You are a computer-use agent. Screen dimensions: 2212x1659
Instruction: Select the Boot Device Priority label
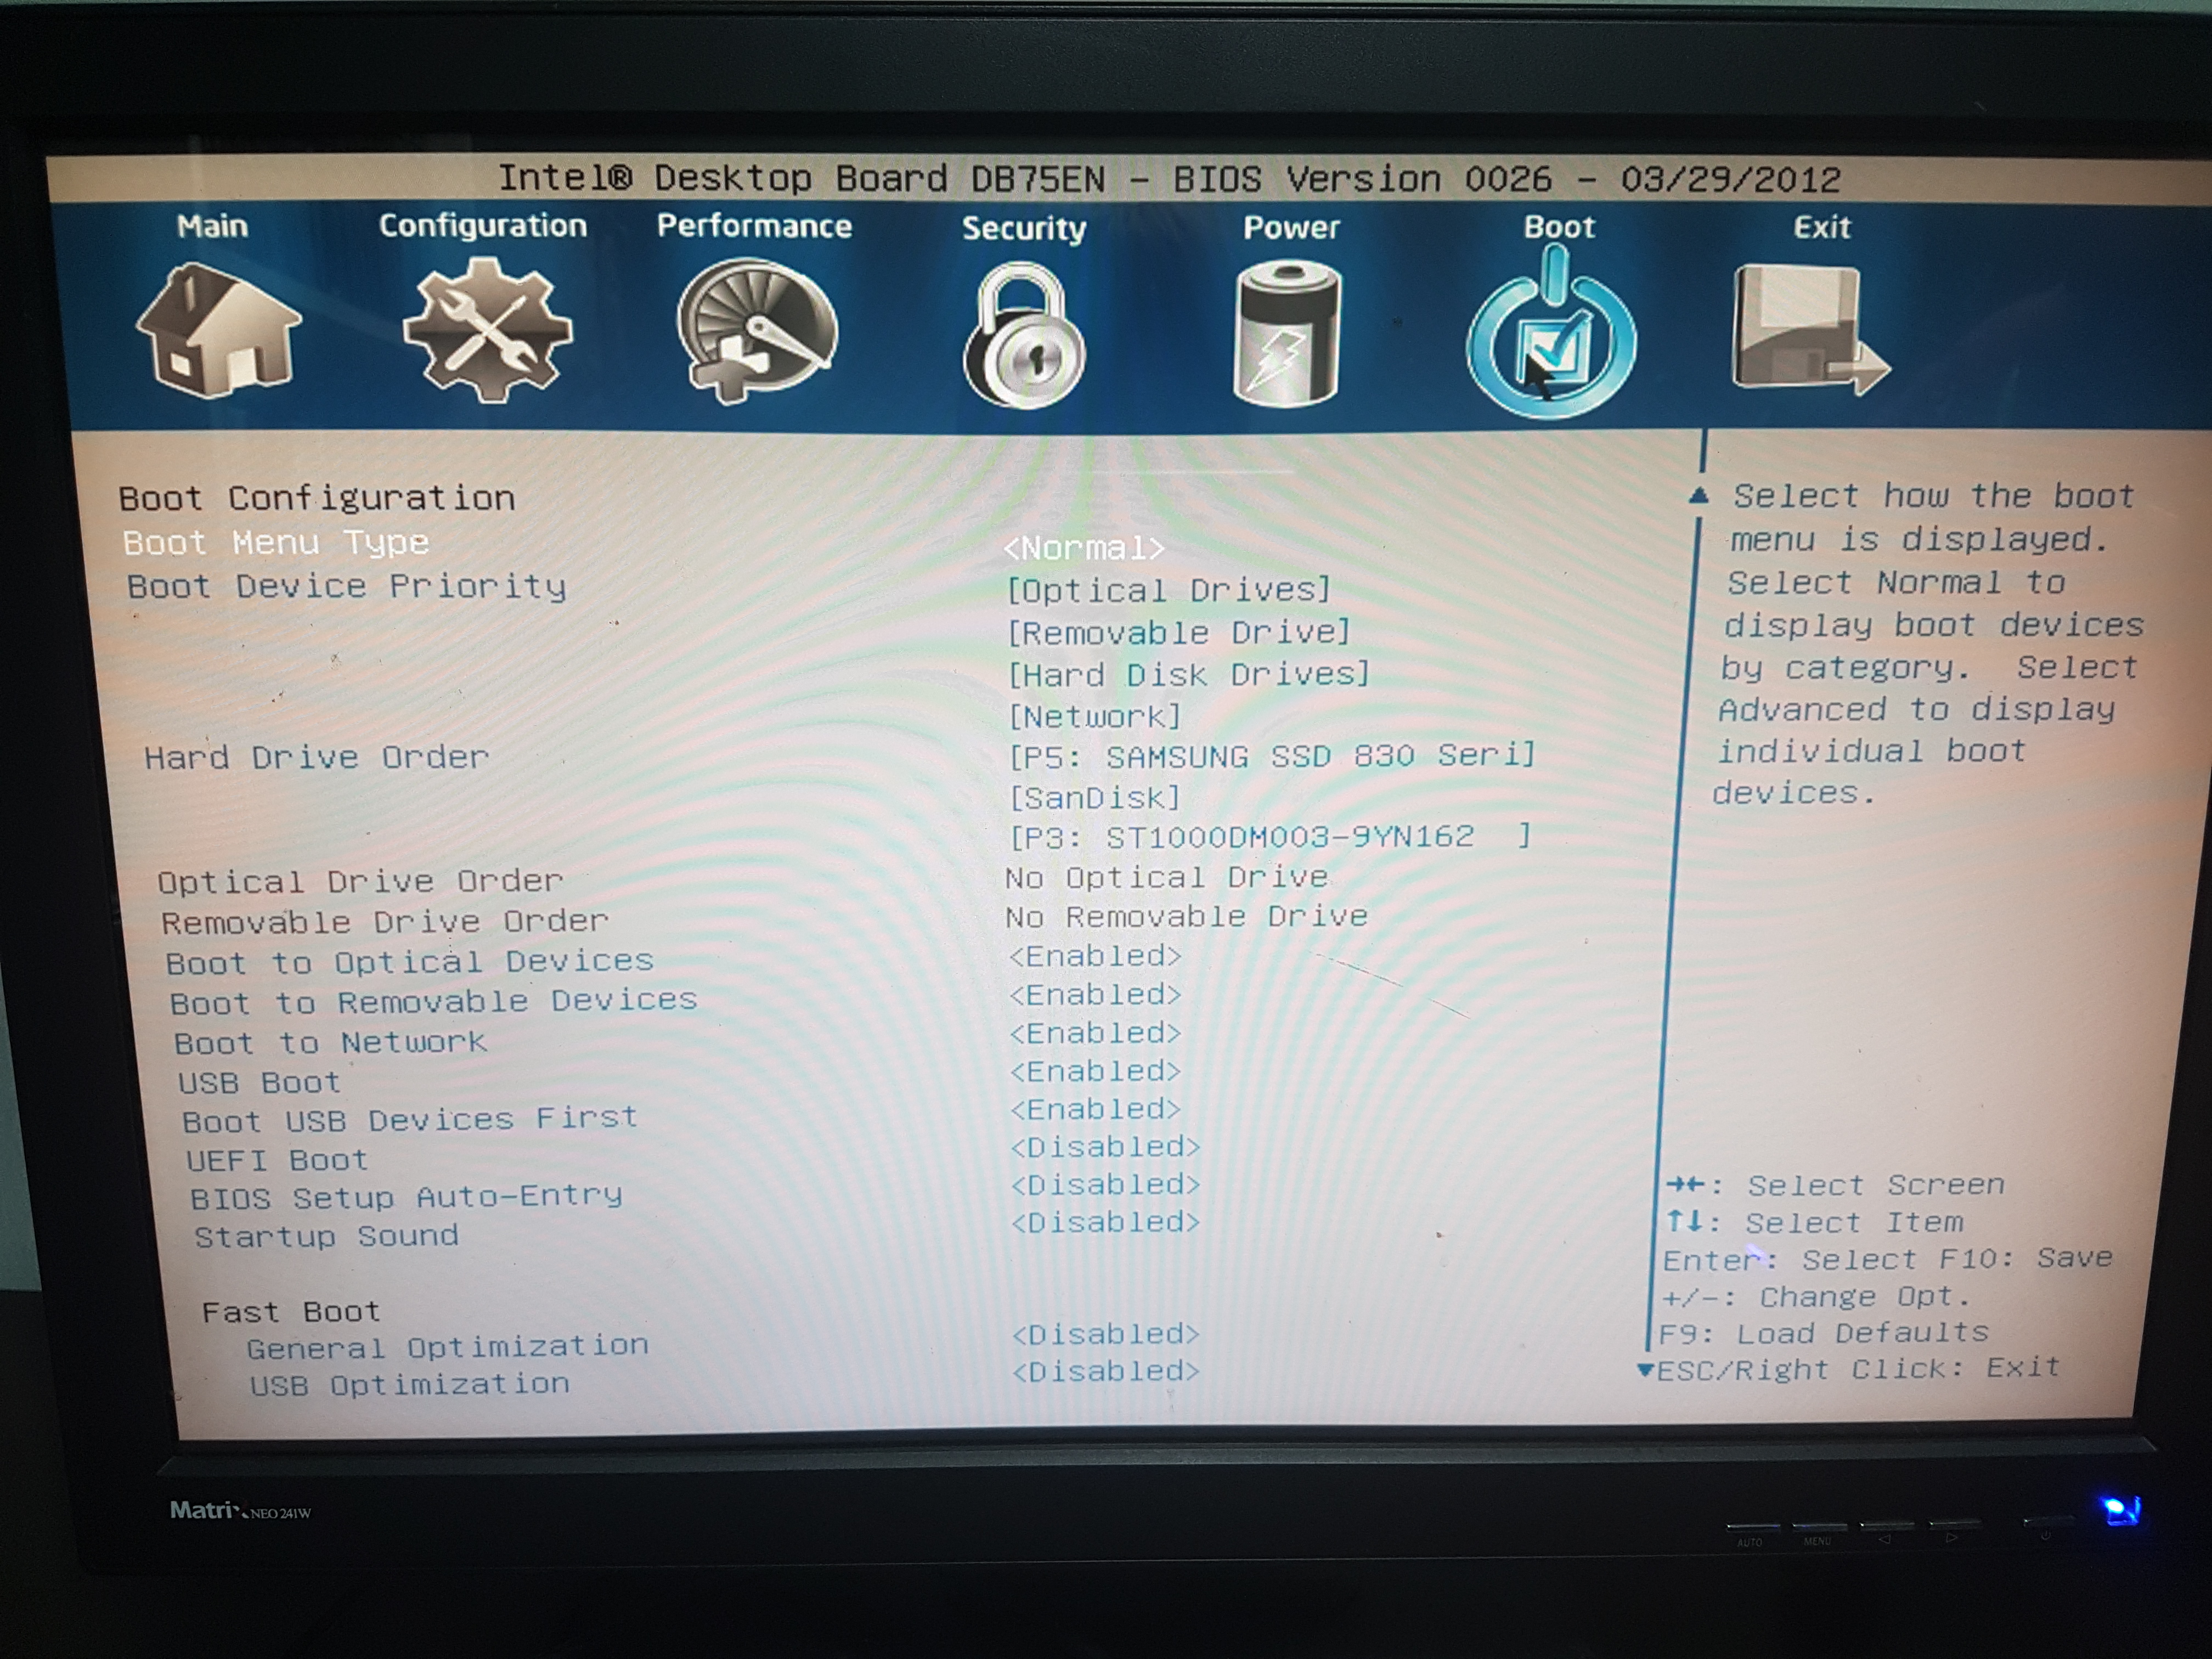click(x=346, y=586)
